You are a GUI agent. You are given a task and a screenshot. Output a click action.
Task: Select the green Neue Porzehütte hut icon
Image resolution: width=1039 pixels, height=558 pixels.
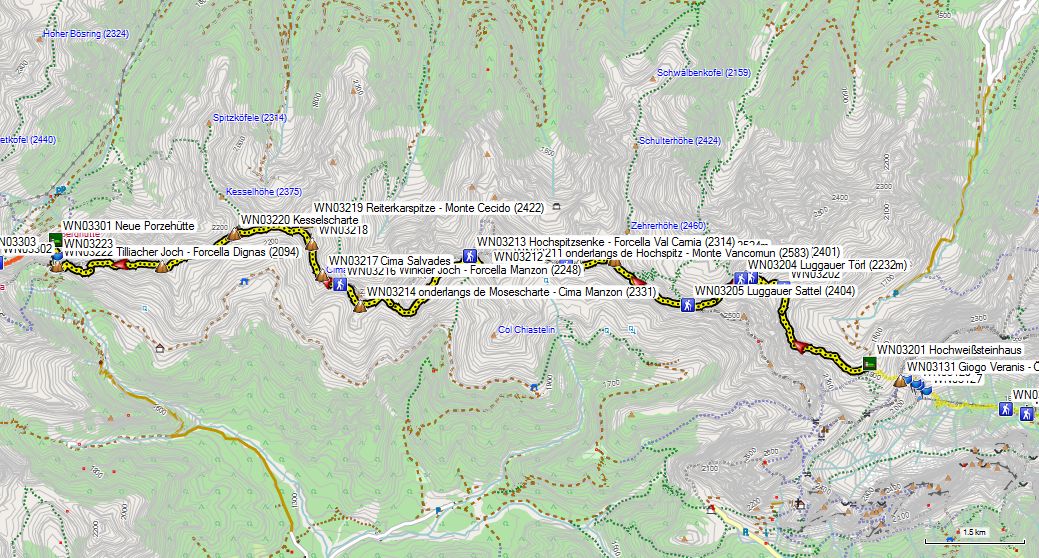pos(56,239)
